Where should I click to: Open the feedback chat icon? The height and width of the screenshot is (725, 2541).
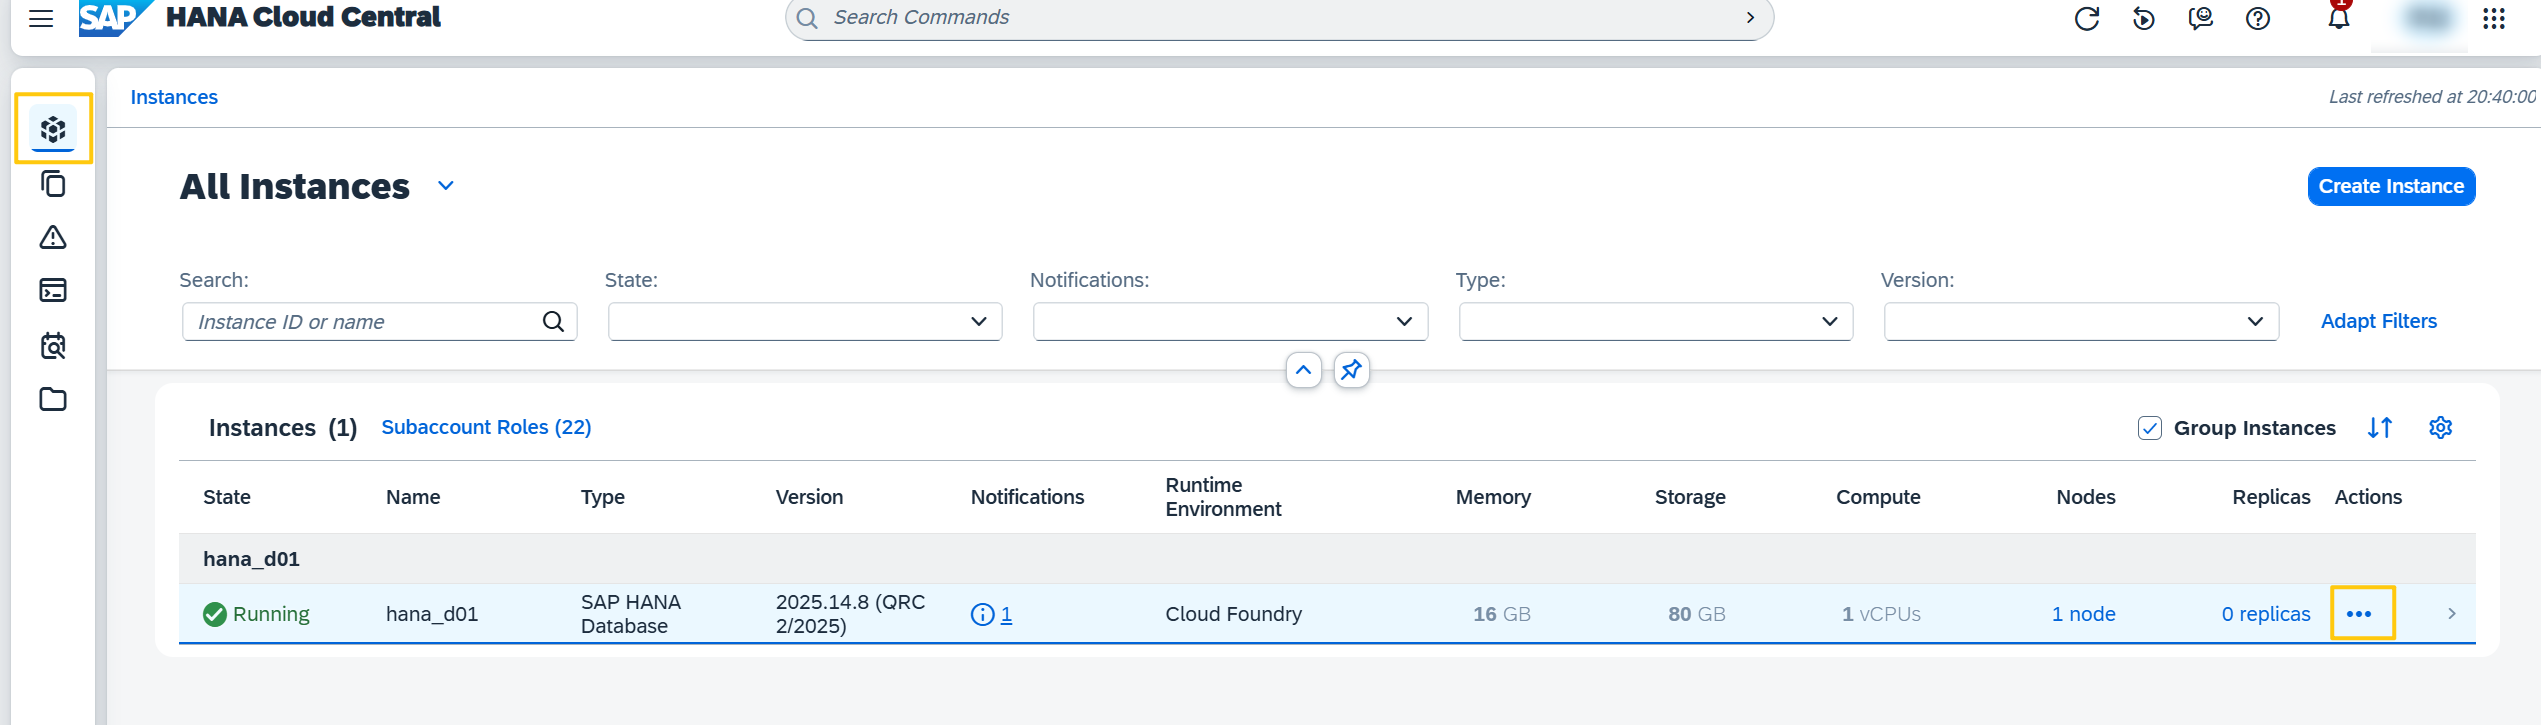(2201, 18)
